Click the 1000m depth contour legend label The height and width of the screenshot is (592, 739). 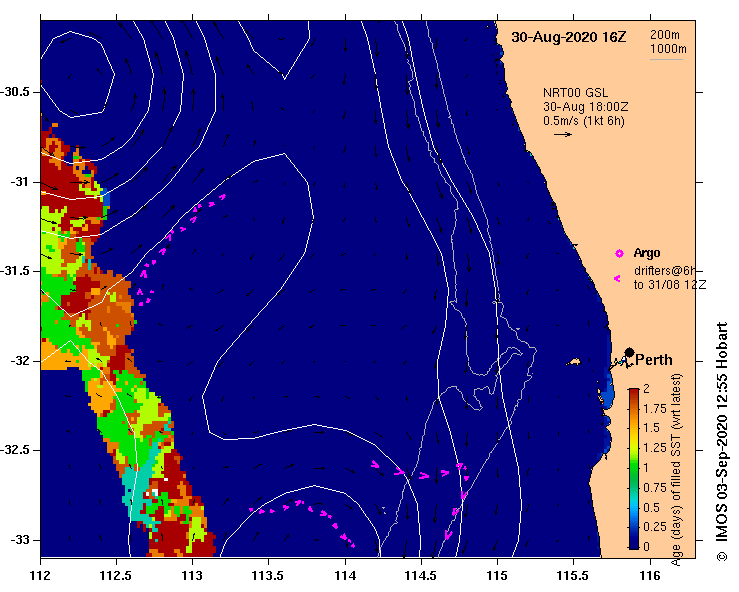pyautogui.click(x=668, y=49)
